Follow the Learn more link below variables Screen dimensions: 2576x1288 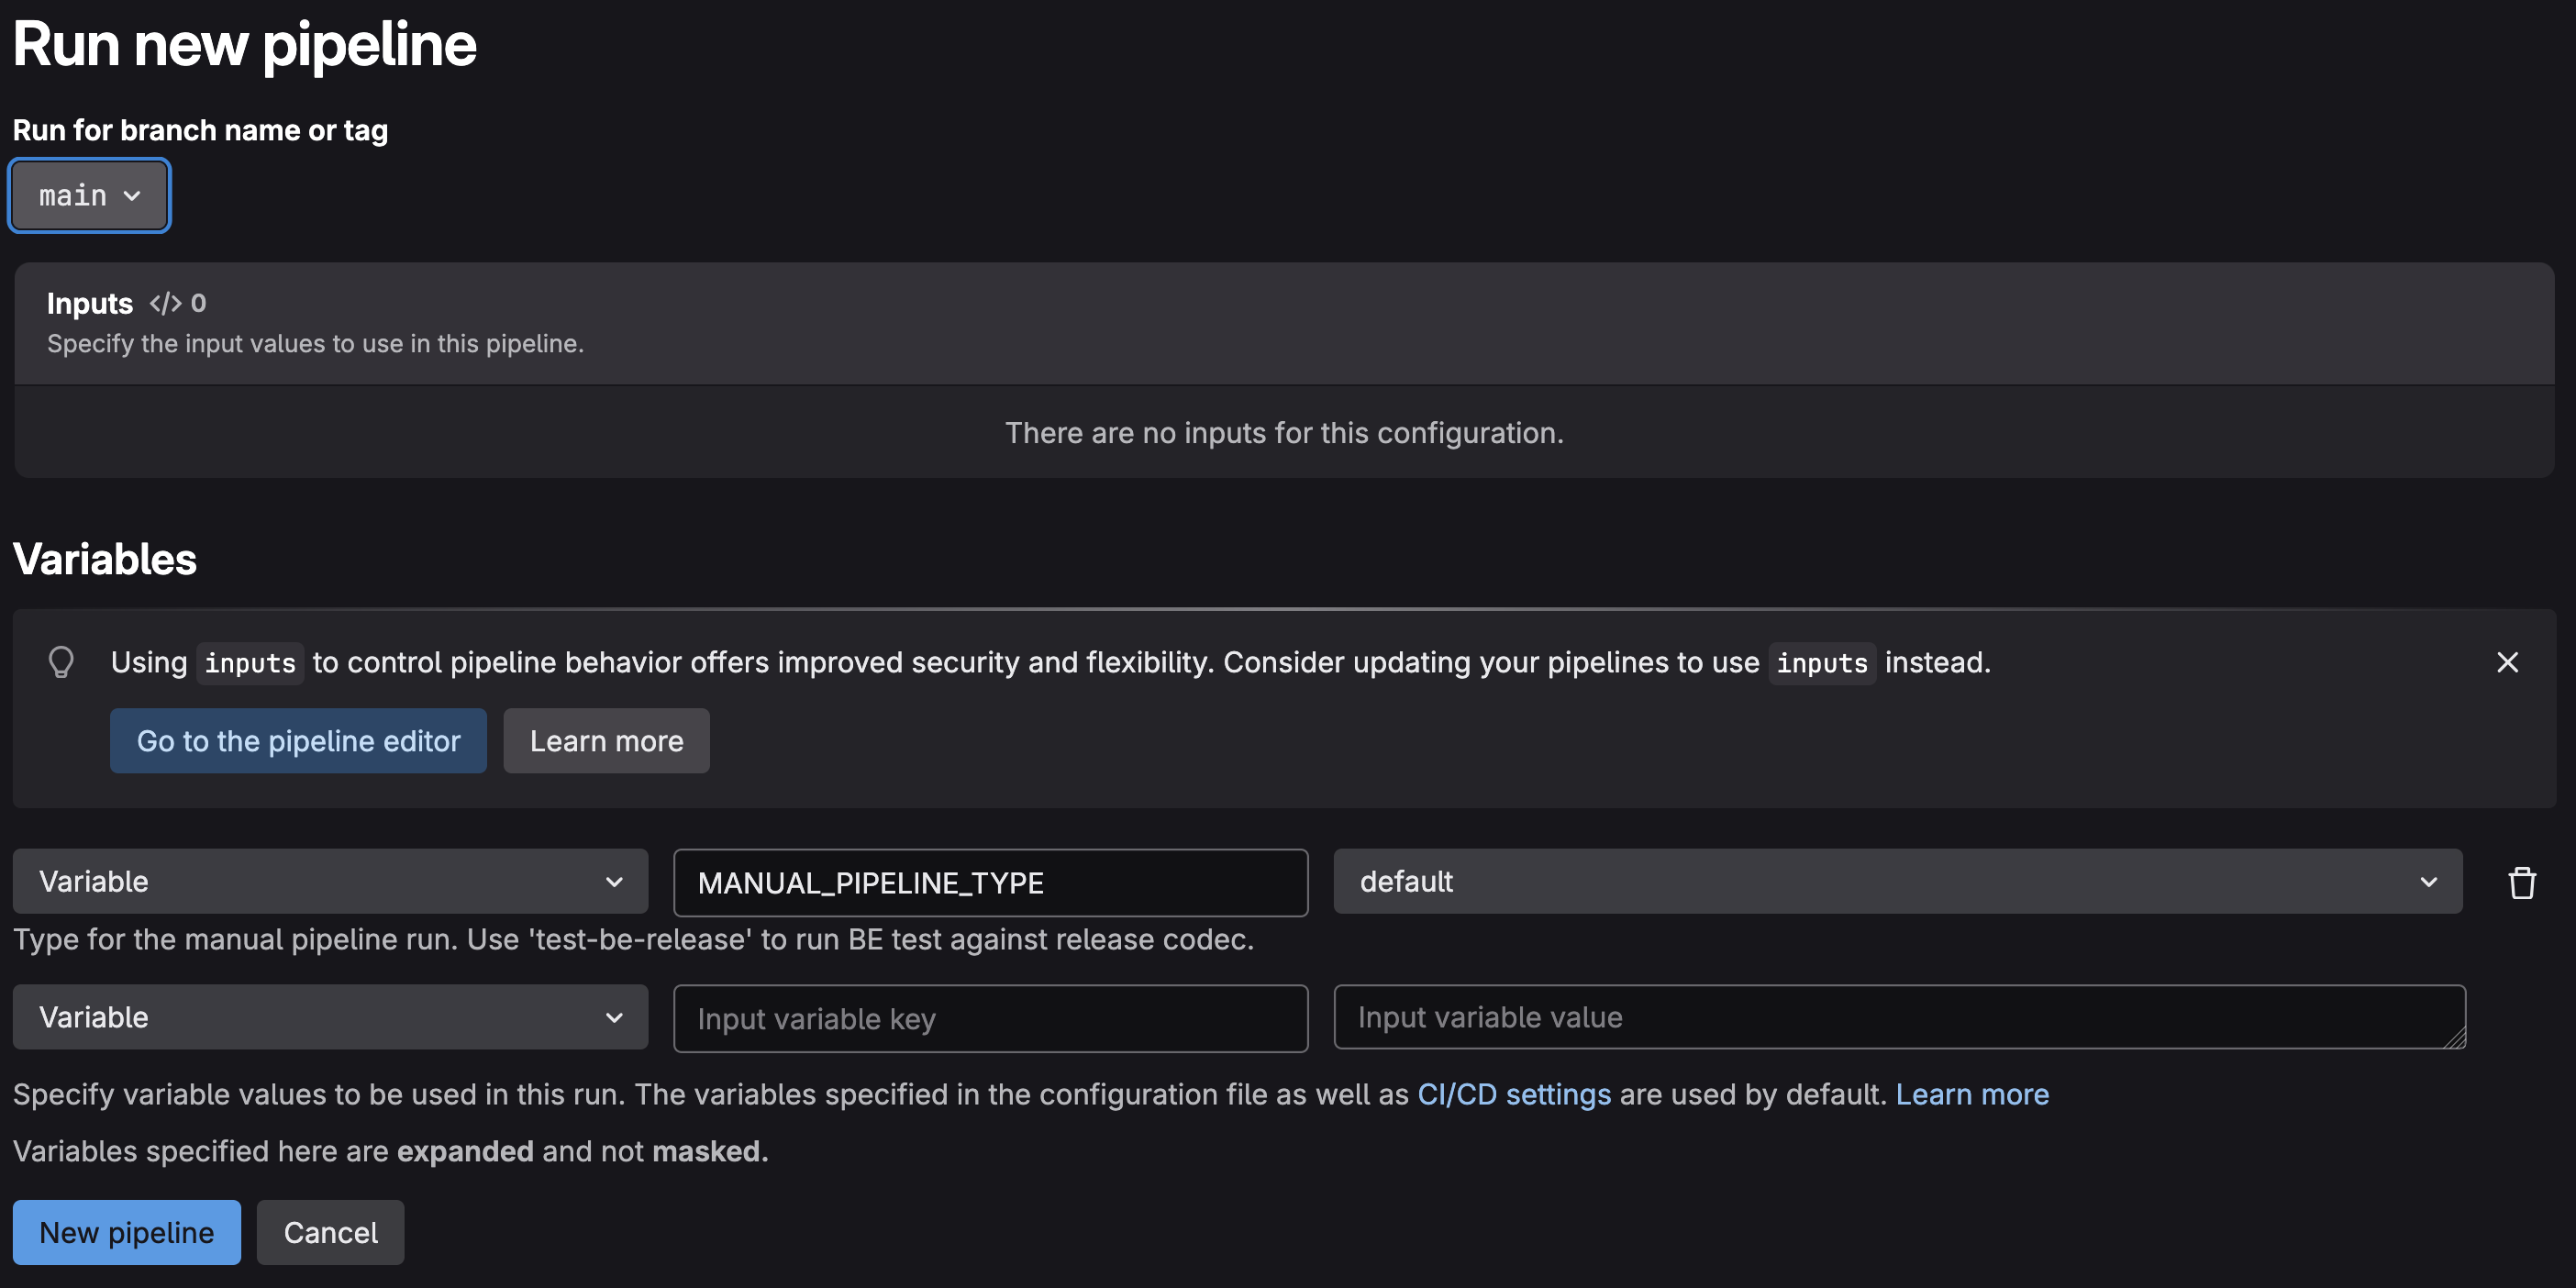1972,1095
